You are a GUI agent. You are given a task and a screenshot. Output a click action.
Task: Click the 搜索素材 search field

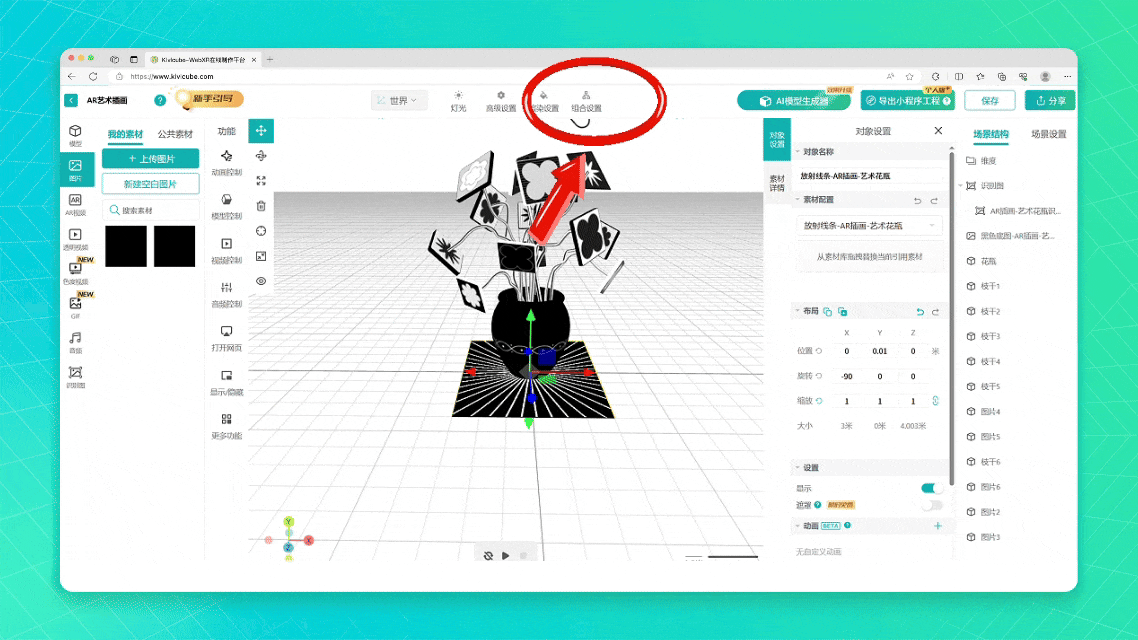(150, 210)
